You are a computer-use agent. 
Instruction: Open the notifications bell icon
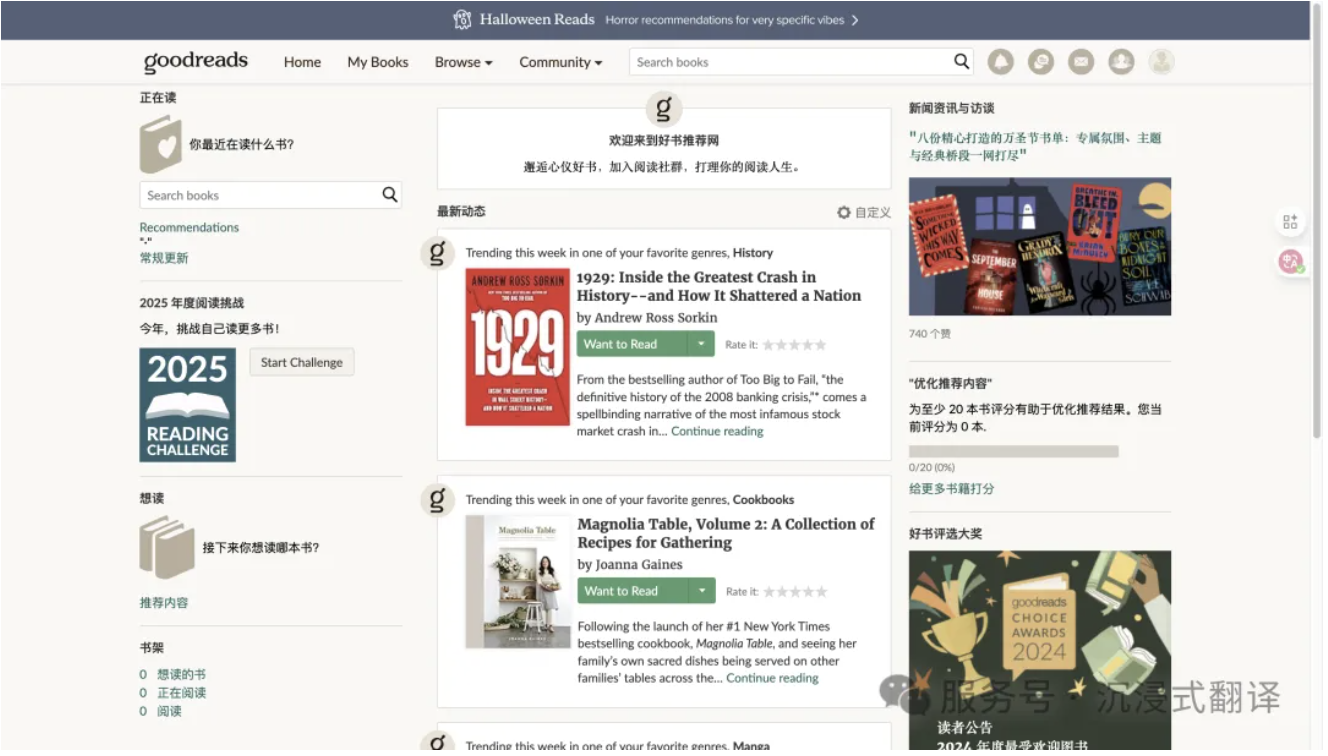point(1000,62)
